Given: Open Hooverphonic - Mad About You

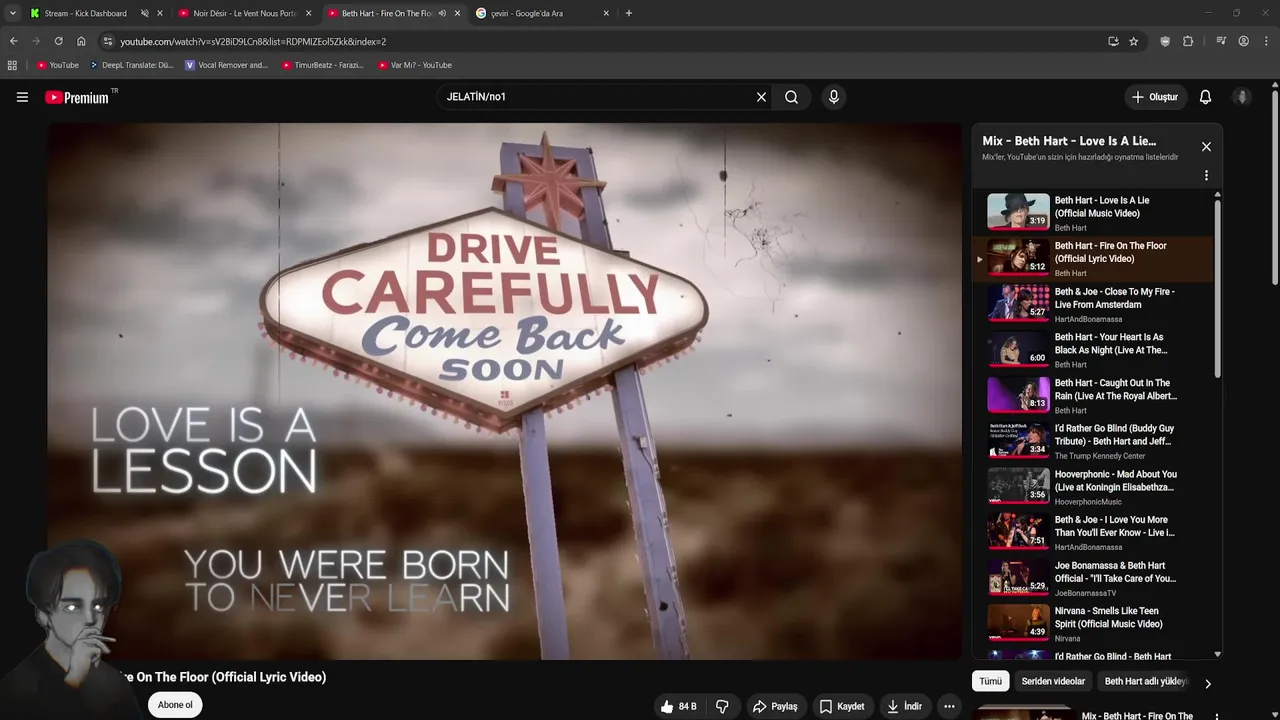Looking at the screenshot, I should [x=1094, y=487].
